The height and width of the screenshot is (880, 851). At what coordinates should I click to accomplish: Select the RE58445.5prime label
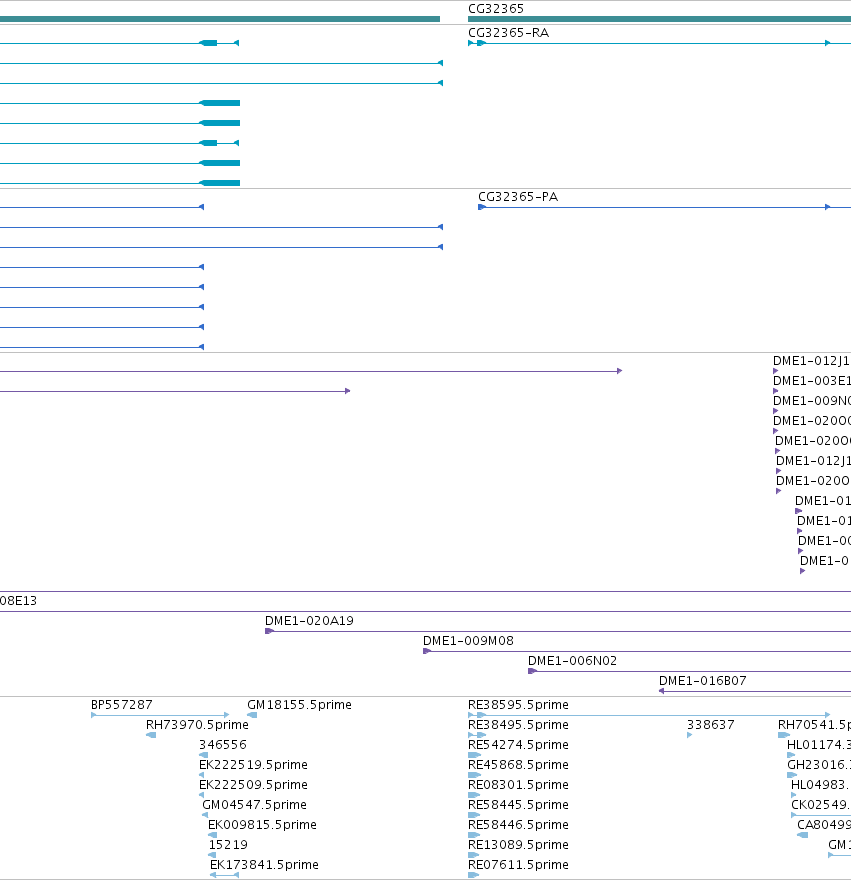(518, 805)
